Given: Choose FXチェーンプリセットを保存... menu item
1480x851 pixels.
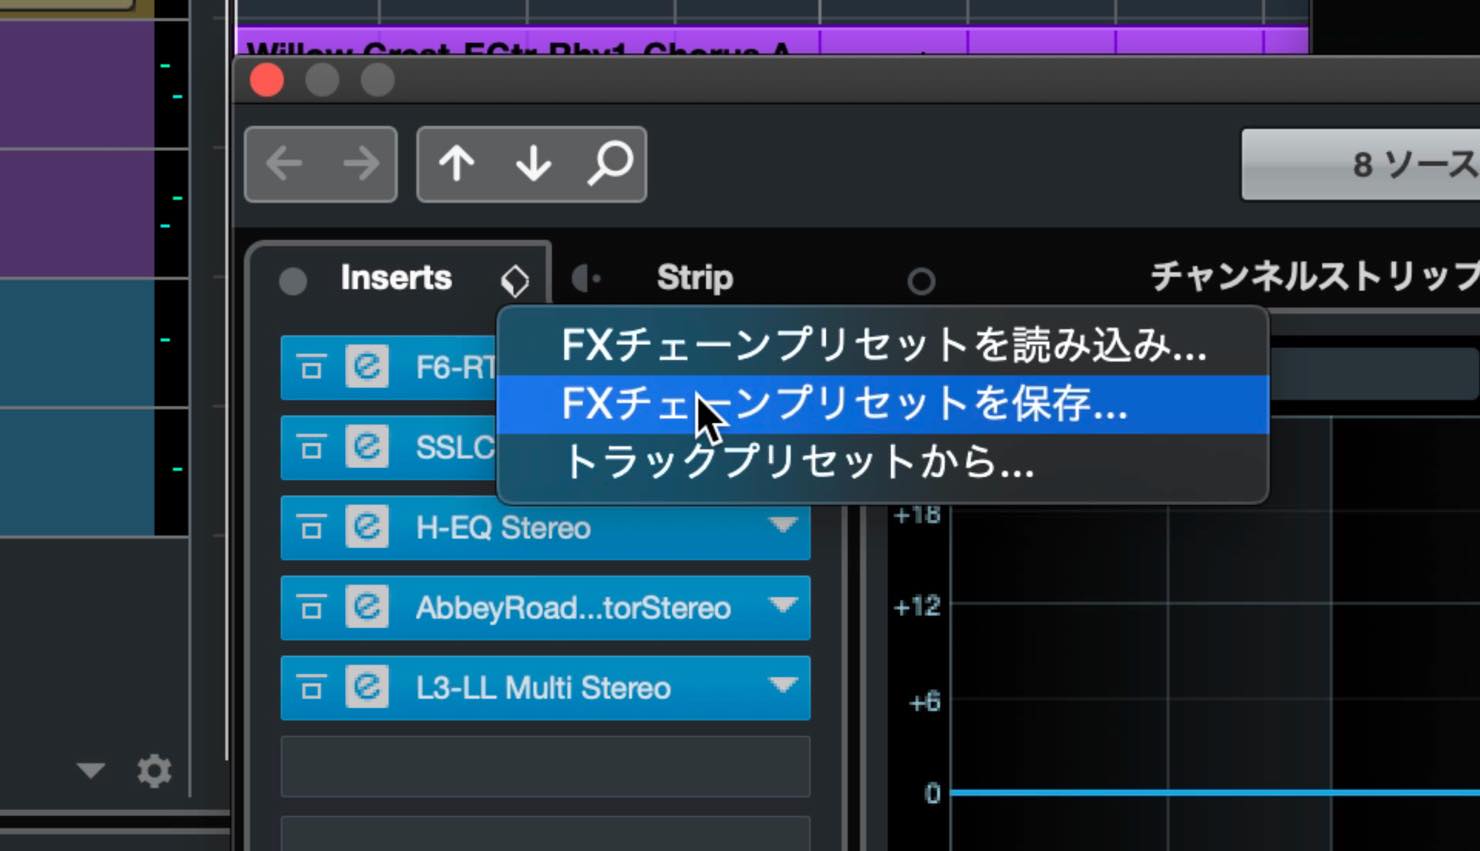Looking at the screenshot, I should 883,404.
